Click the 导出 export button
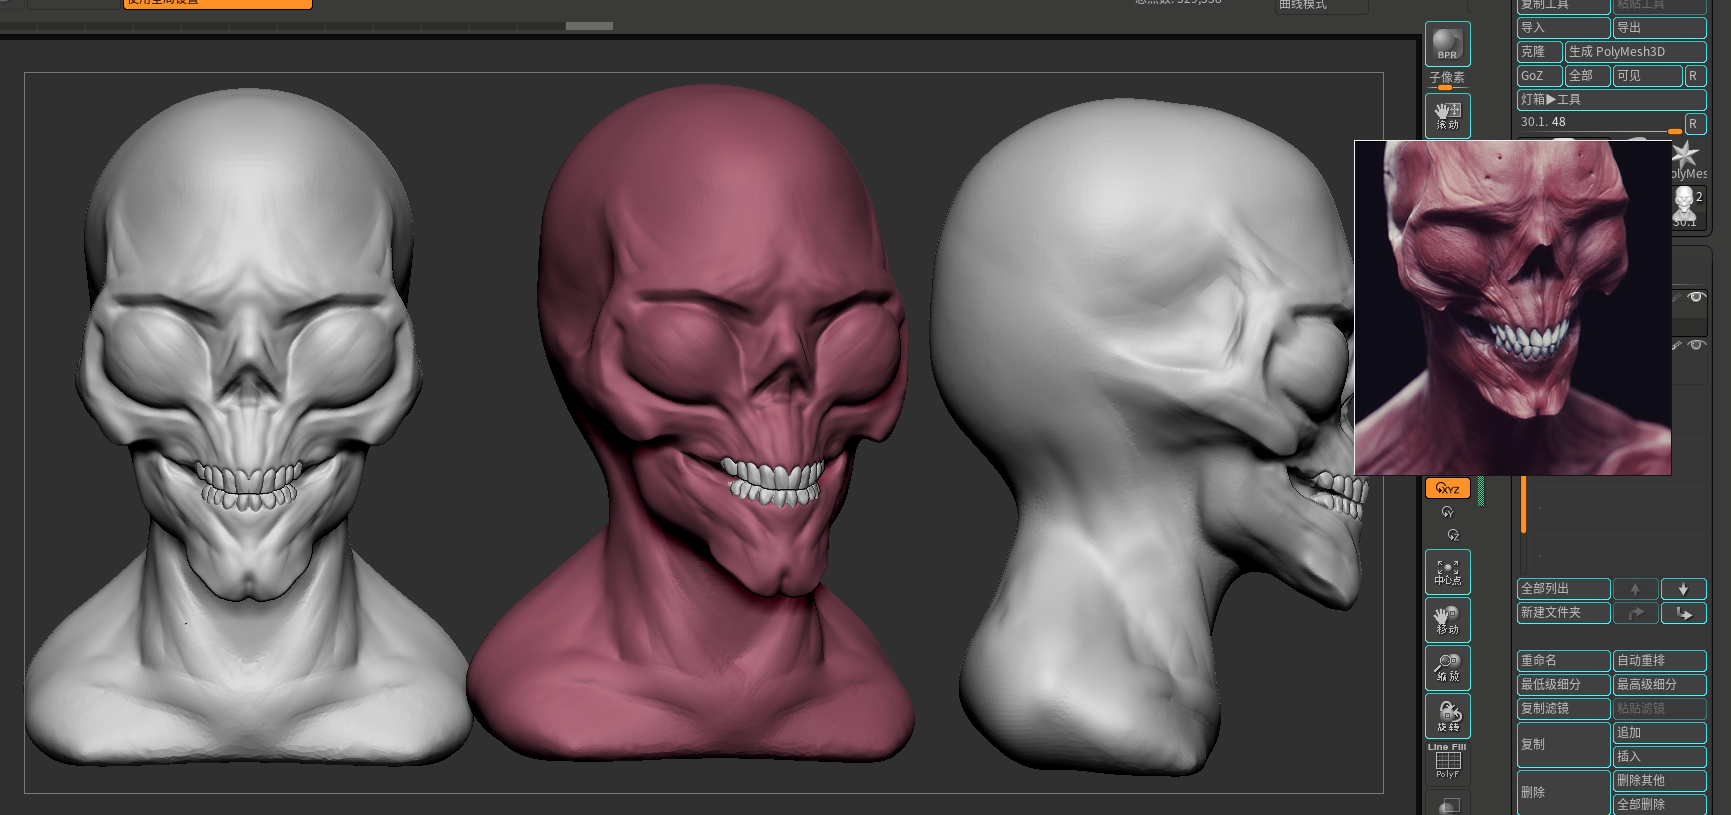 pos(1660,28)
